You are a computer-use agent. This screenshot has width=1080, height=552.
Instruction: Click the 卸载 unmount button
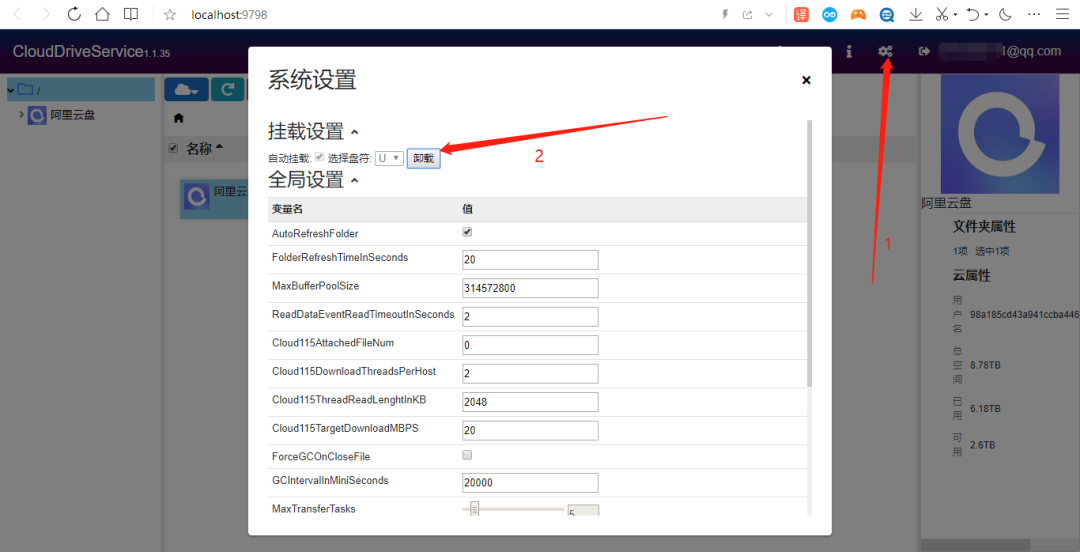(x=423, y=158)
